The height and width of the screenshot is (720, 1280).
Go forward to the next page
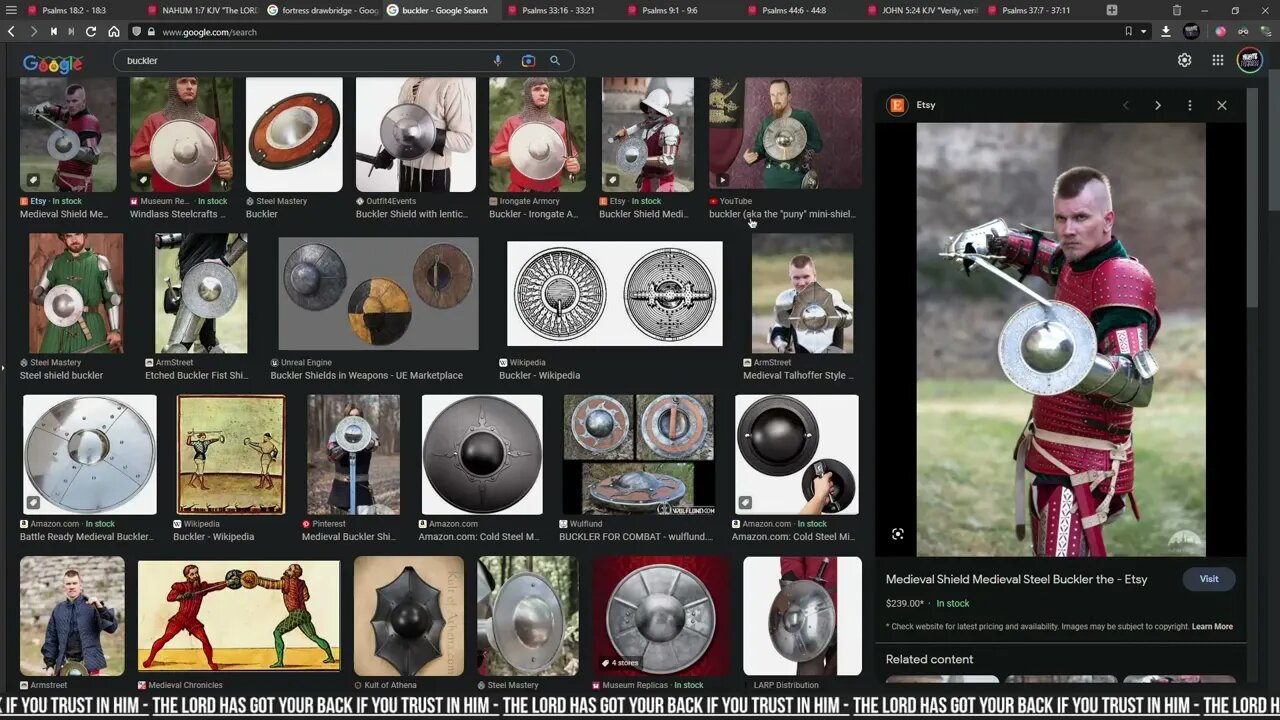click(33, 32)
